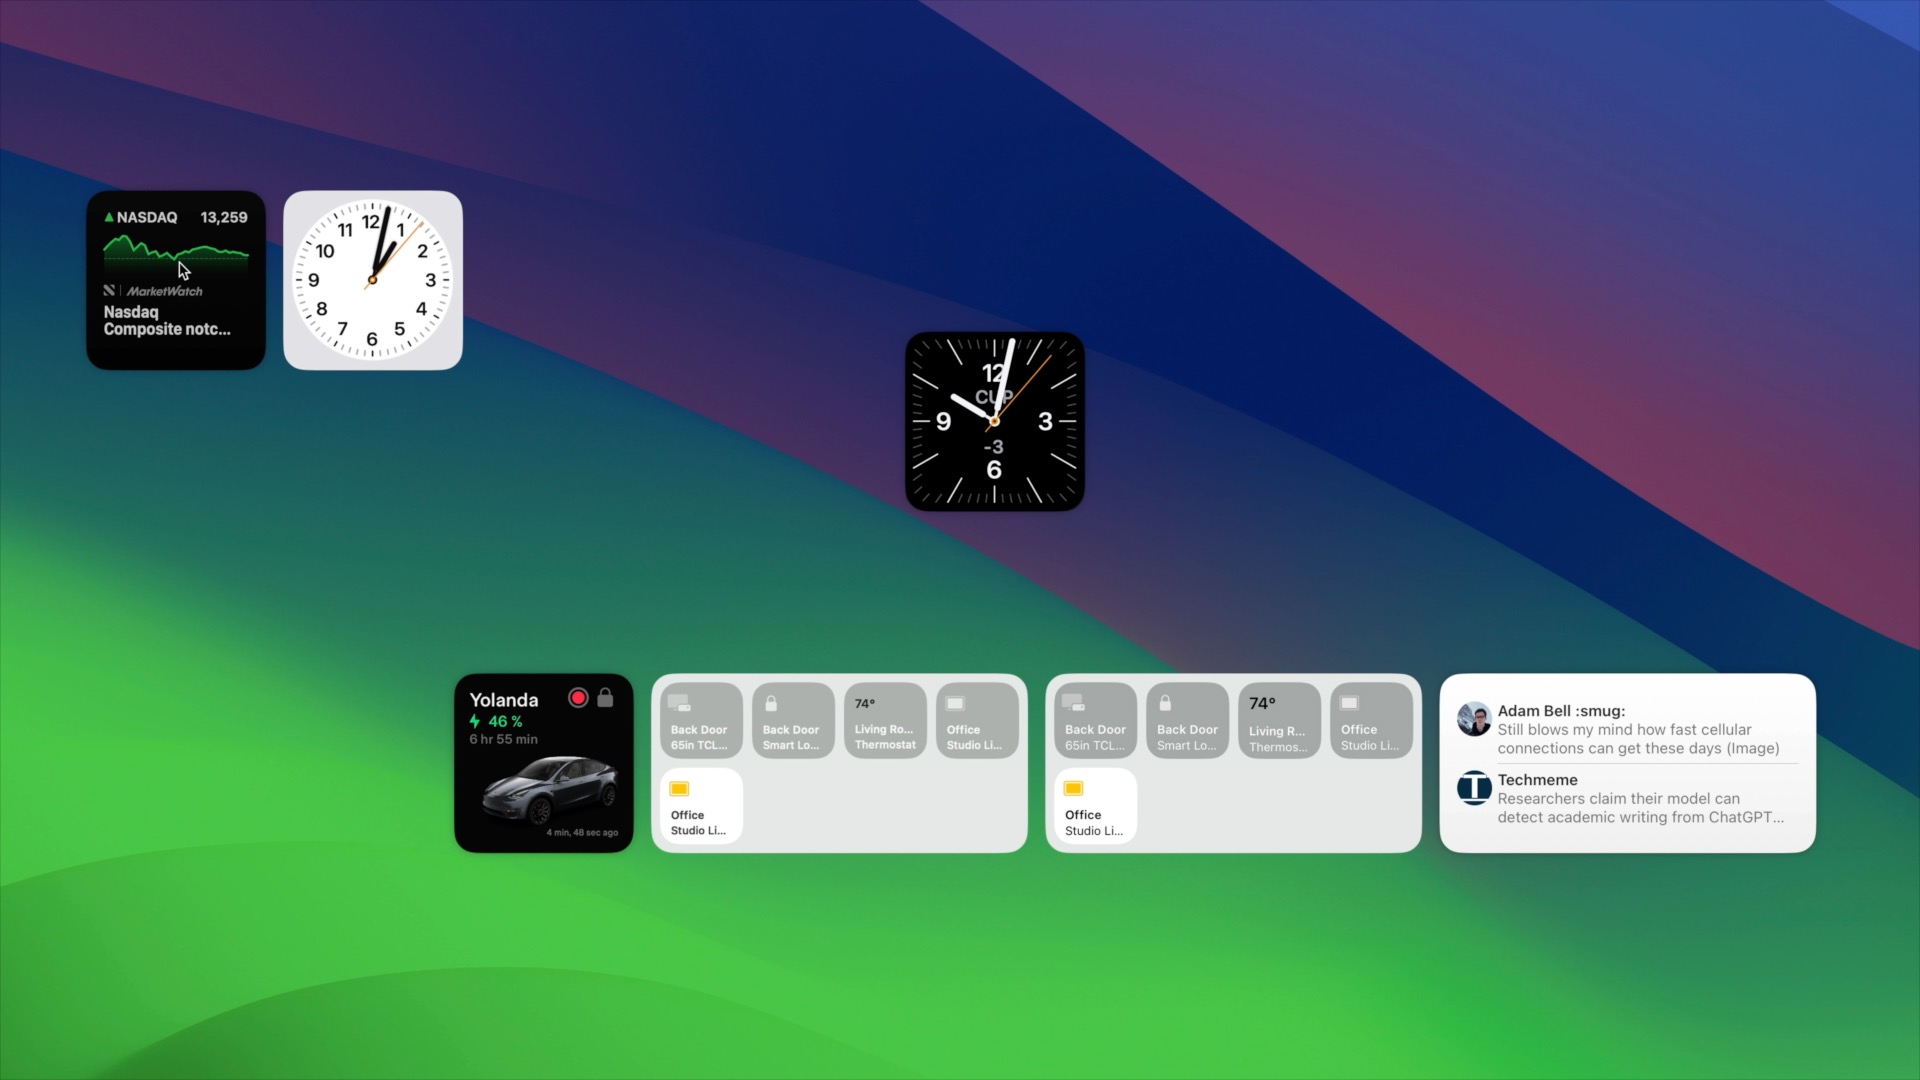Open the MarketWatch icon in stocks widget

coord(111,291)
